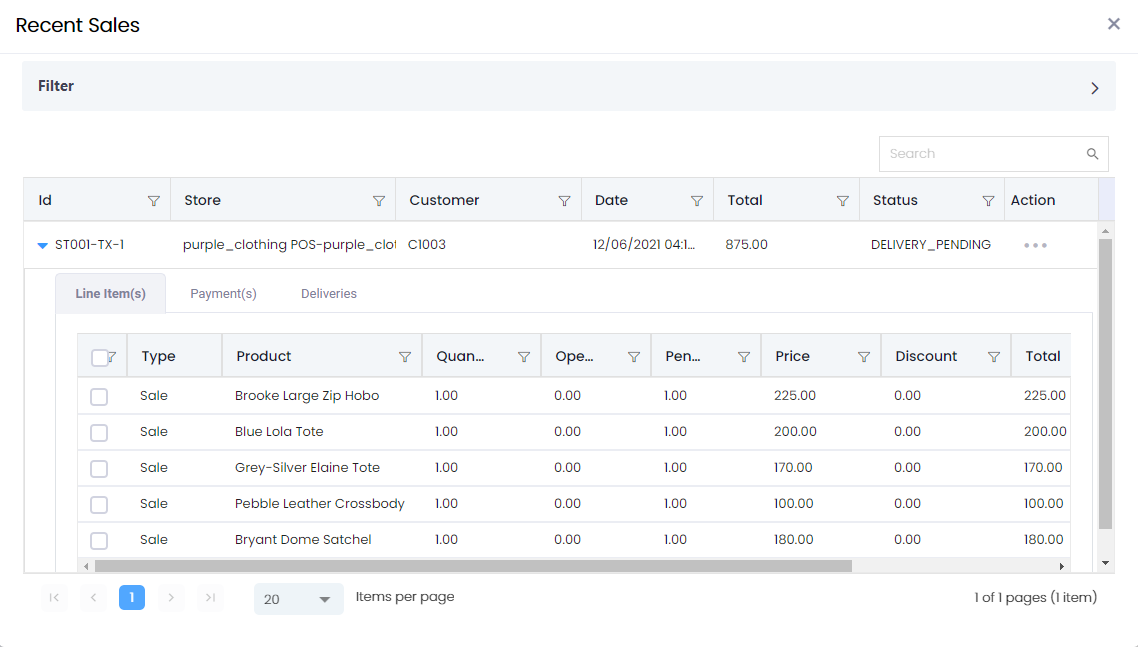1138x647 pixels.
Task: Collapse the ST001-TX-1 sale row
Action: click(x=42, y=245)
